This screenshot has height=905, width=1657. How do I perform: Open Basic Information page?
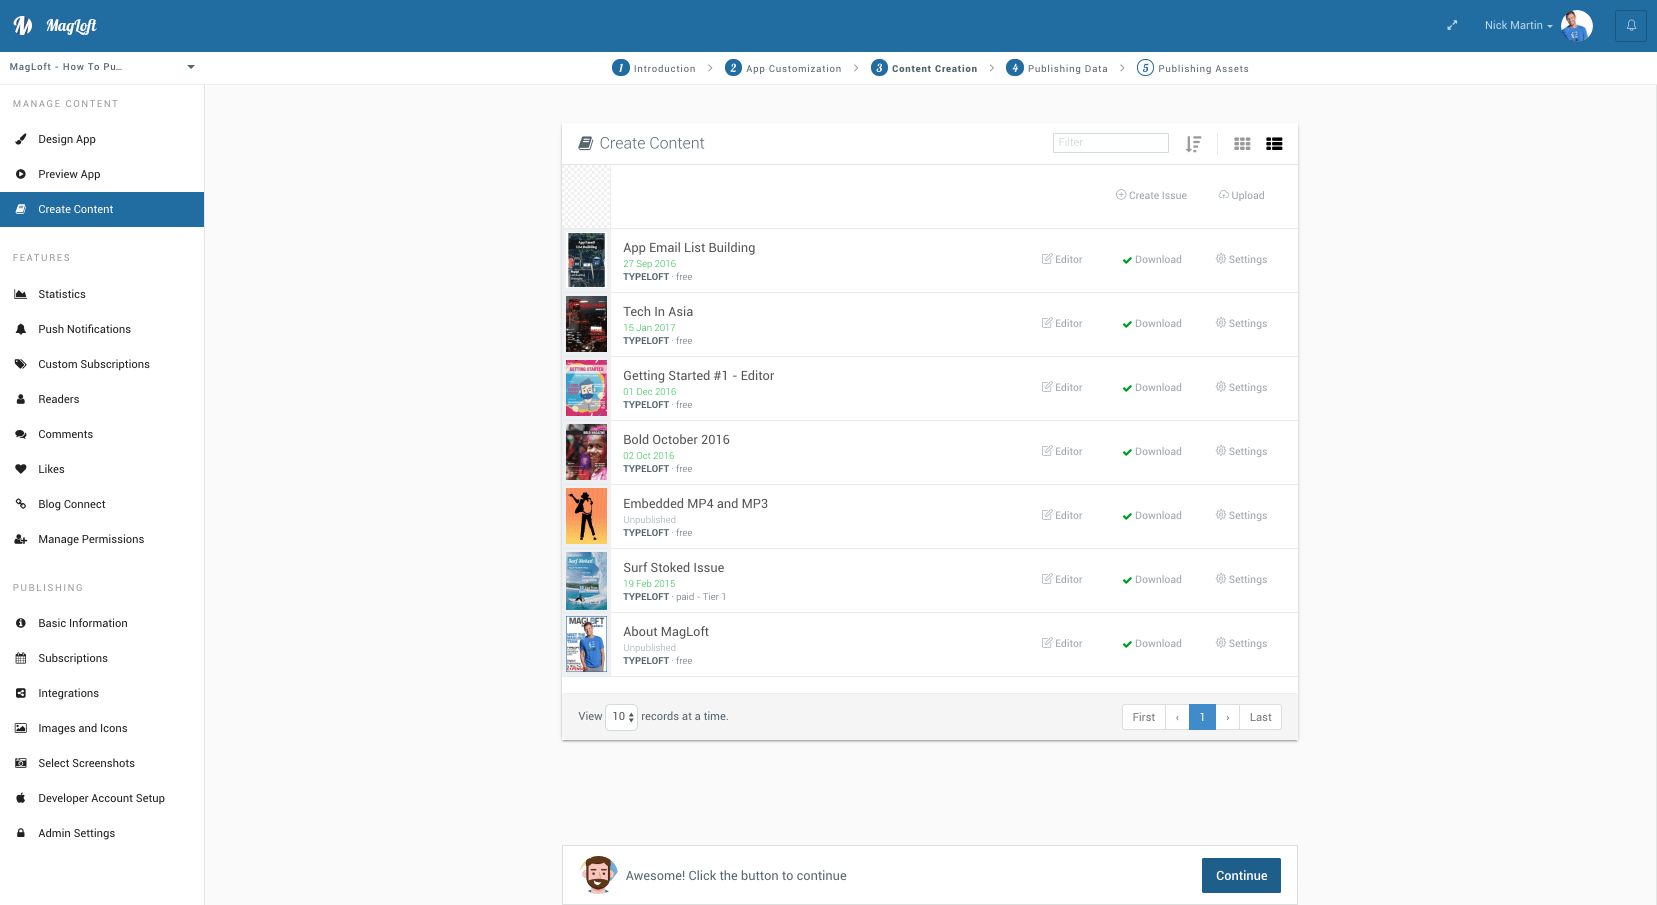point(102,623)
